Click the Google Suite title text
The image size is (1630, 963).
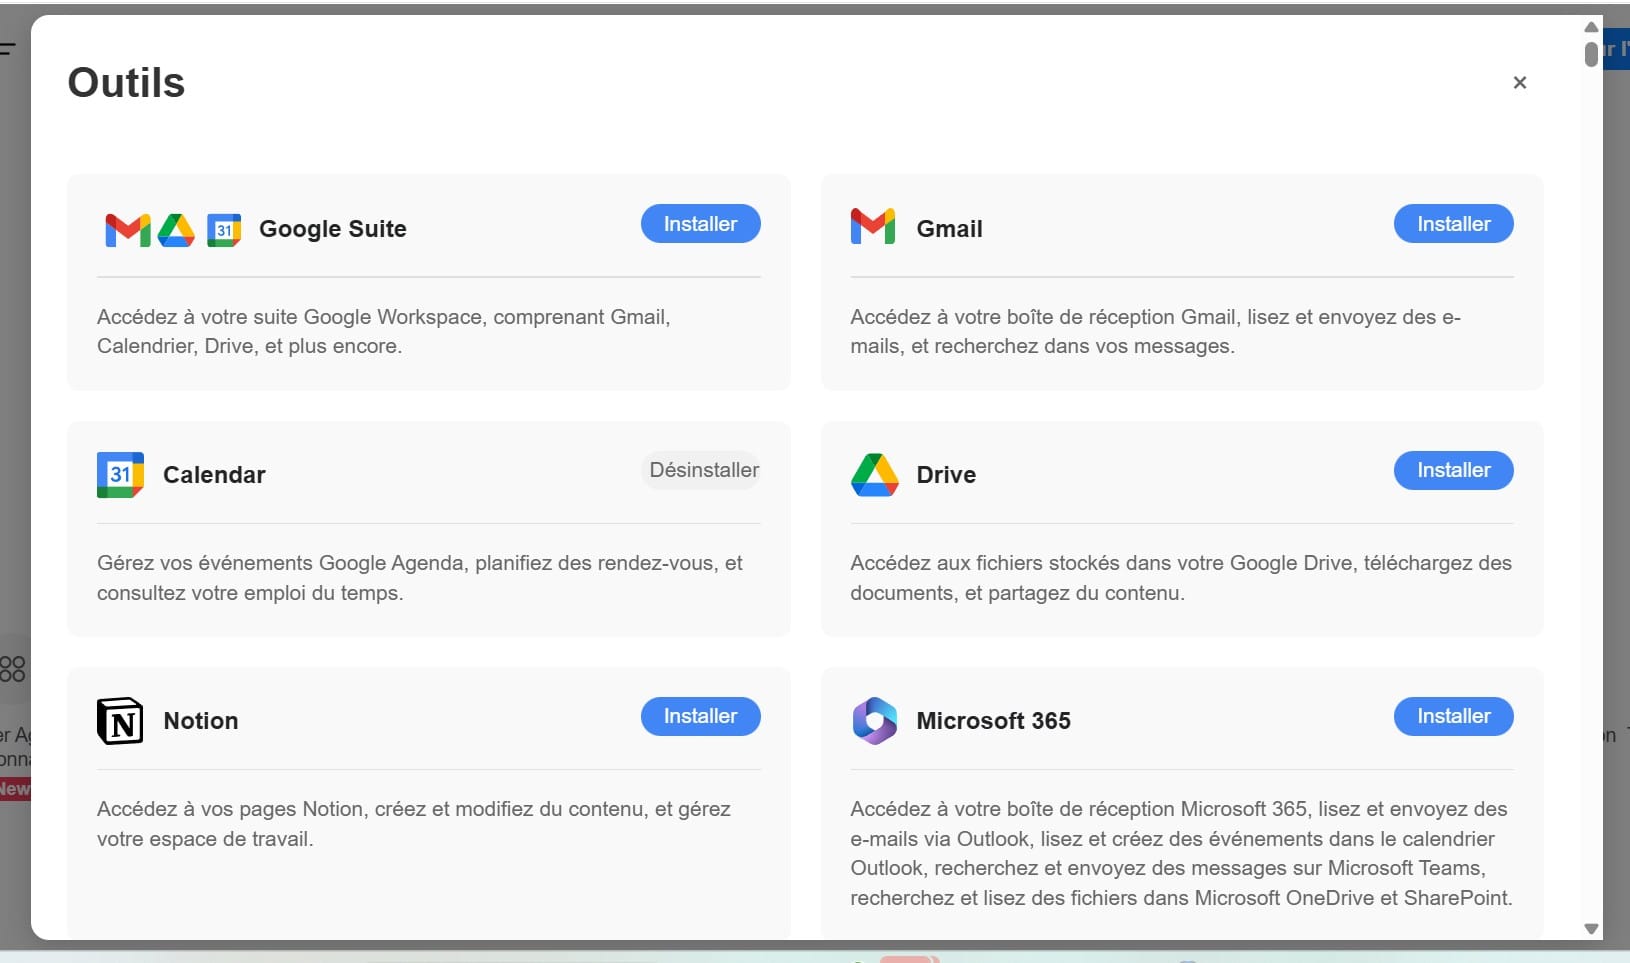(332, 229)
